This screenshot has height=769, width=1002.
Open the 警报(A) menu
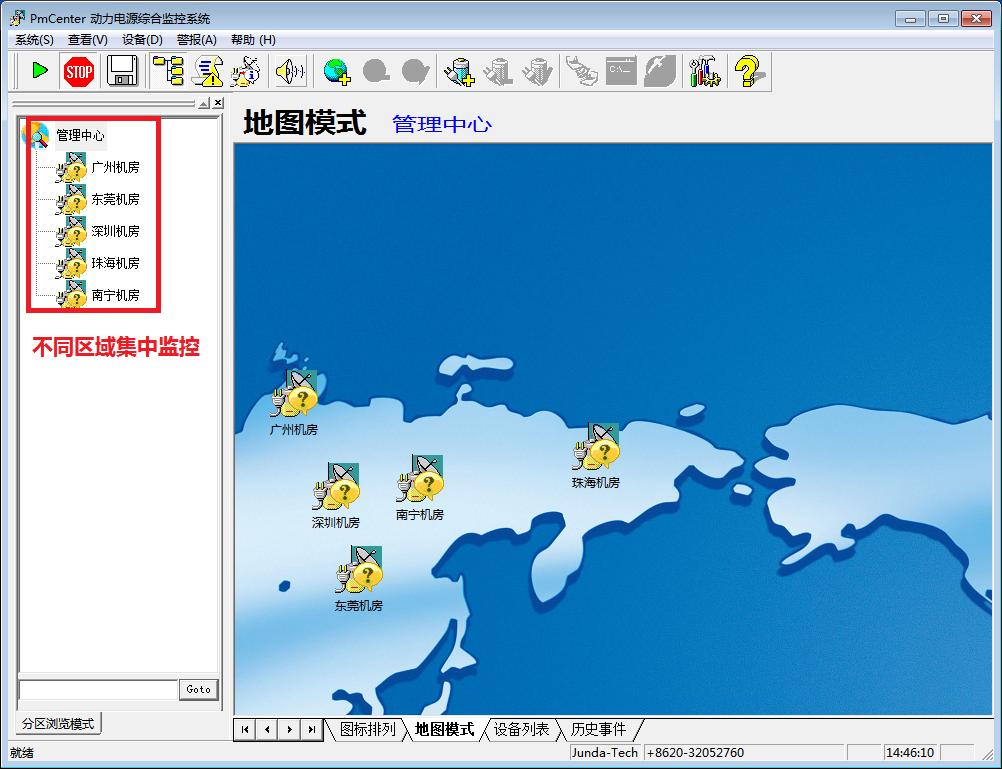point(199,40)
